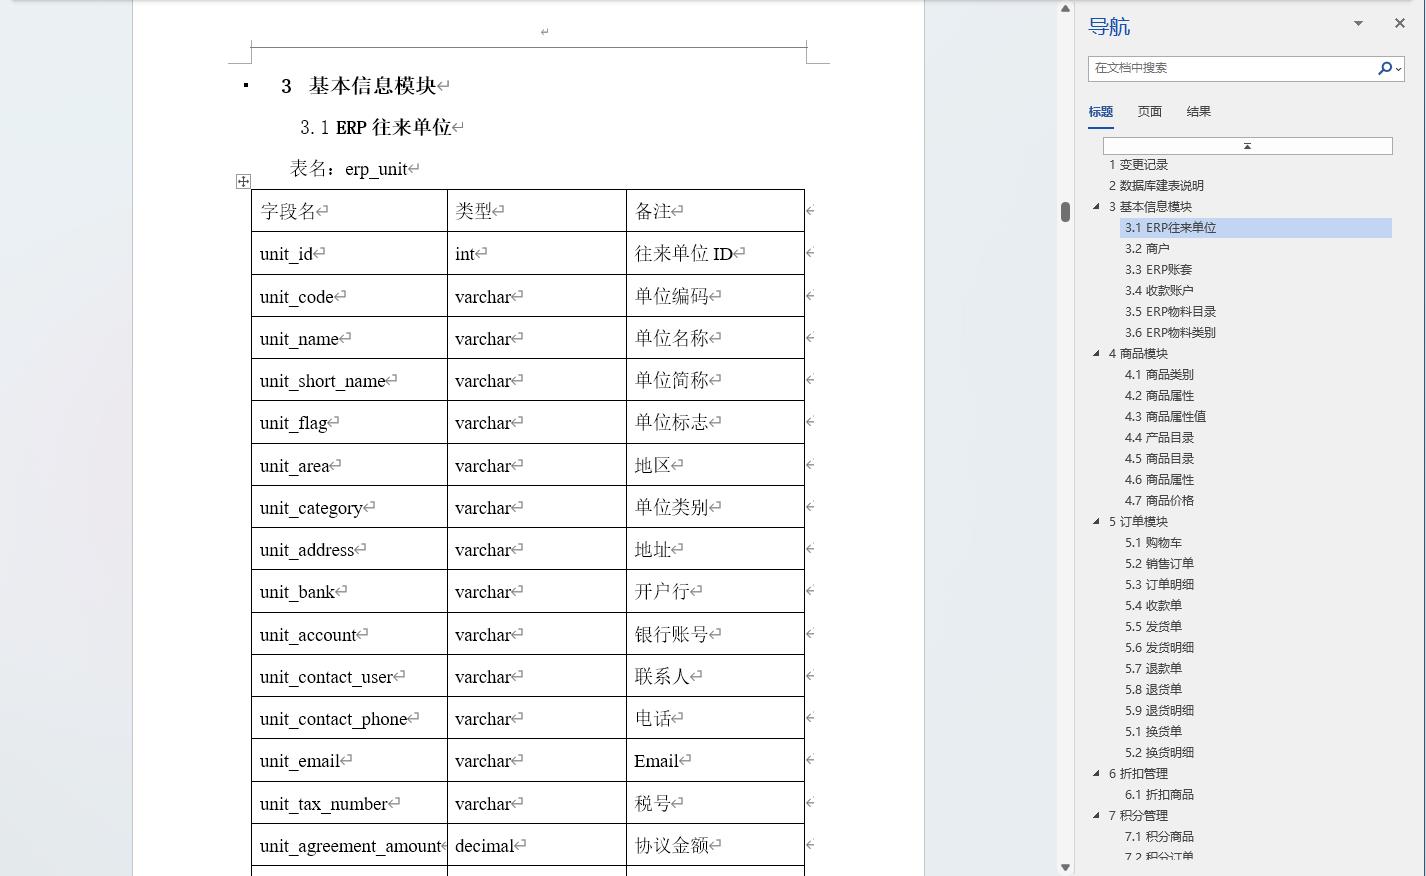Click the jump-to-beginning bar above headings list

coord(1247,146)
